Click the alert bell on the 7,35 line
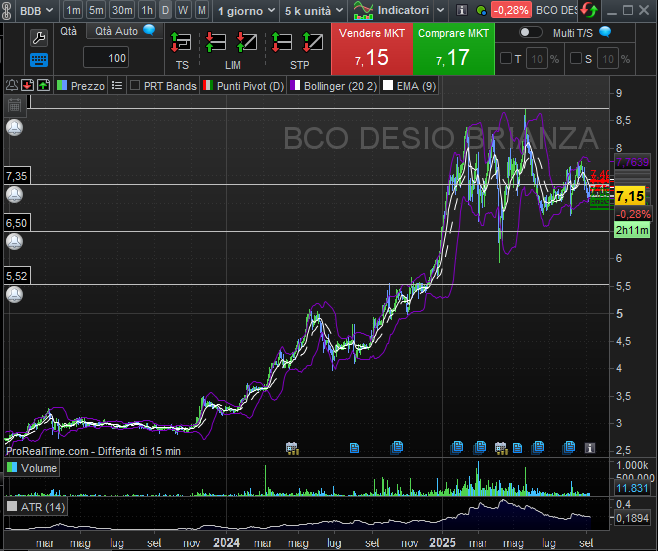Image resolution: width=658 pixels, height=551 pixels. click(14, 194)
